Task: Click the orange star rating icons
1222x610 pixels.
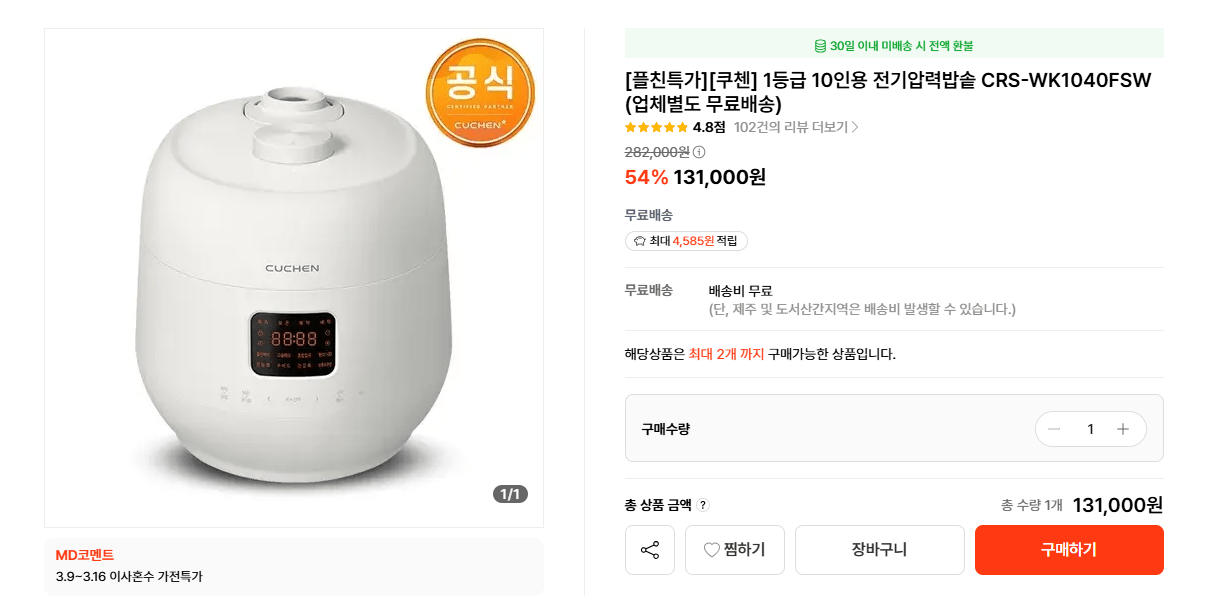Action: (x=655, y=128)
